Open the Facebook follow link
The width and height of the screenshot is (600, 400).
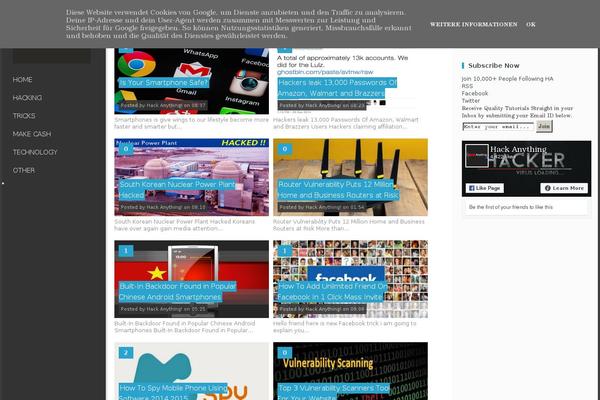click(474, 93)
